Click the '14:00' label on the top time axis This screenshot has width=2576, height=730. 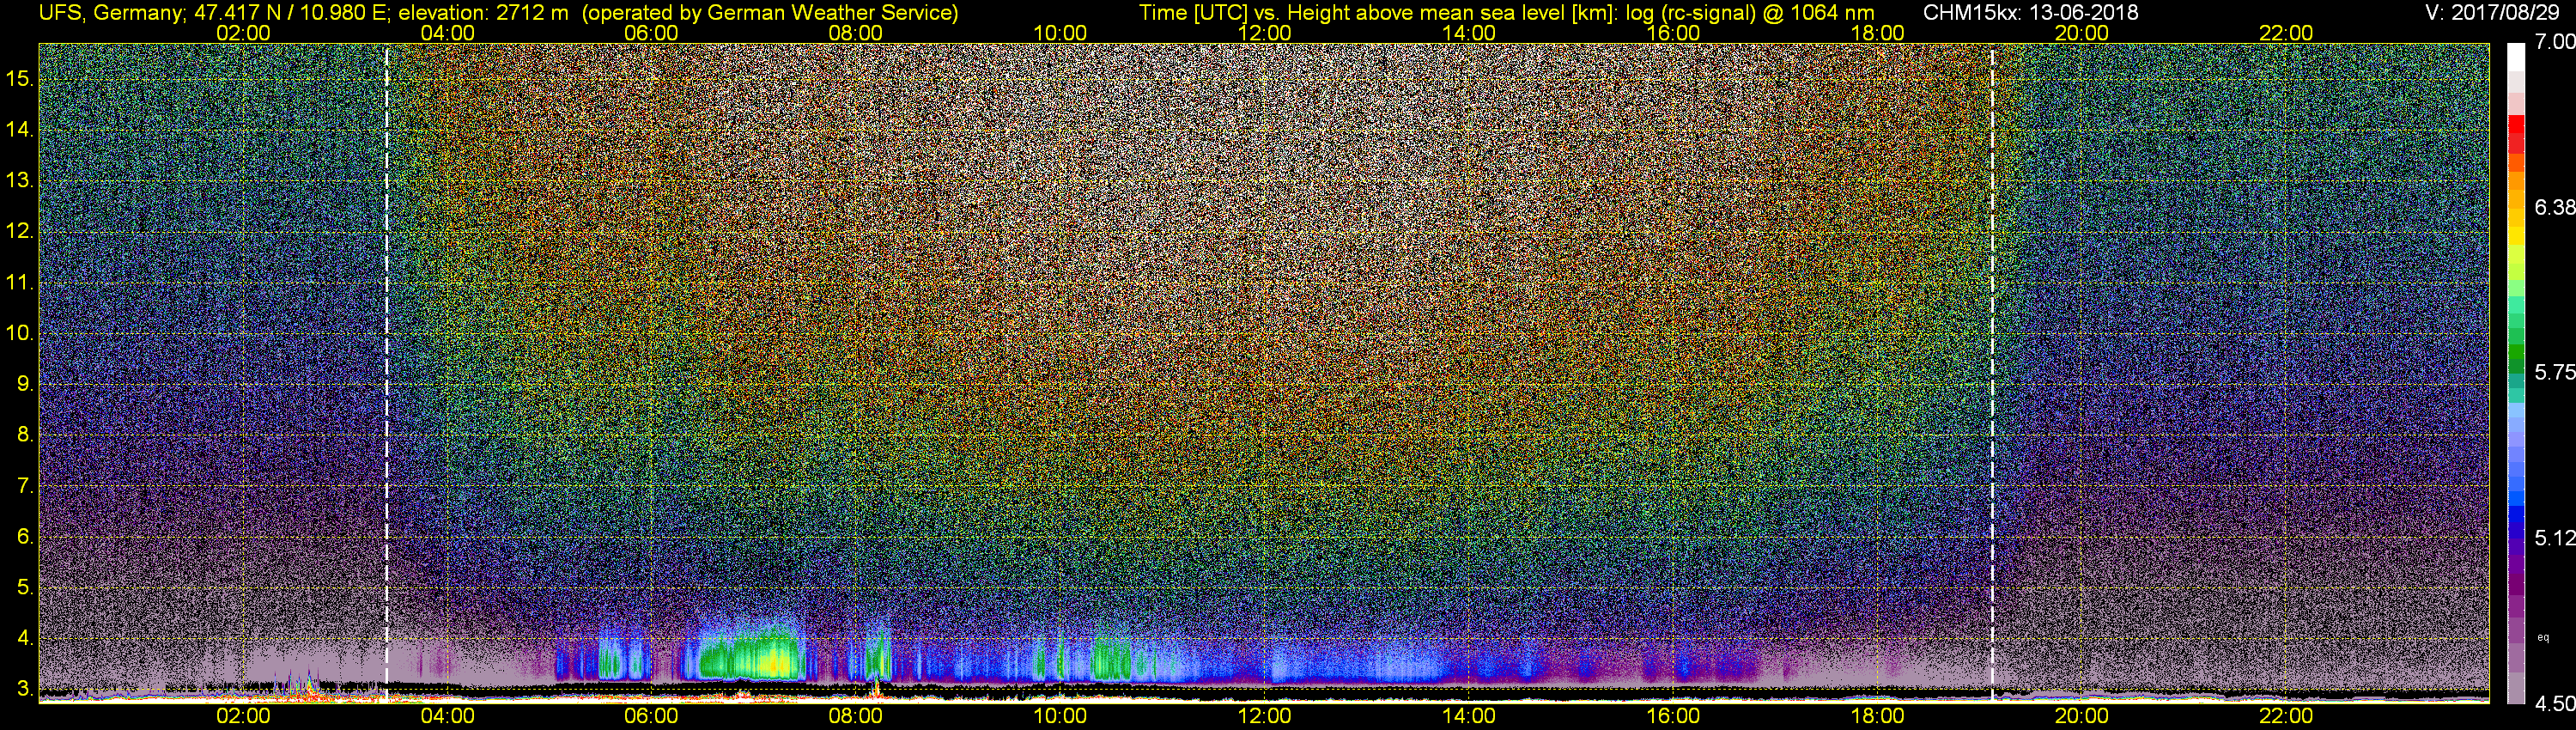1469,33
